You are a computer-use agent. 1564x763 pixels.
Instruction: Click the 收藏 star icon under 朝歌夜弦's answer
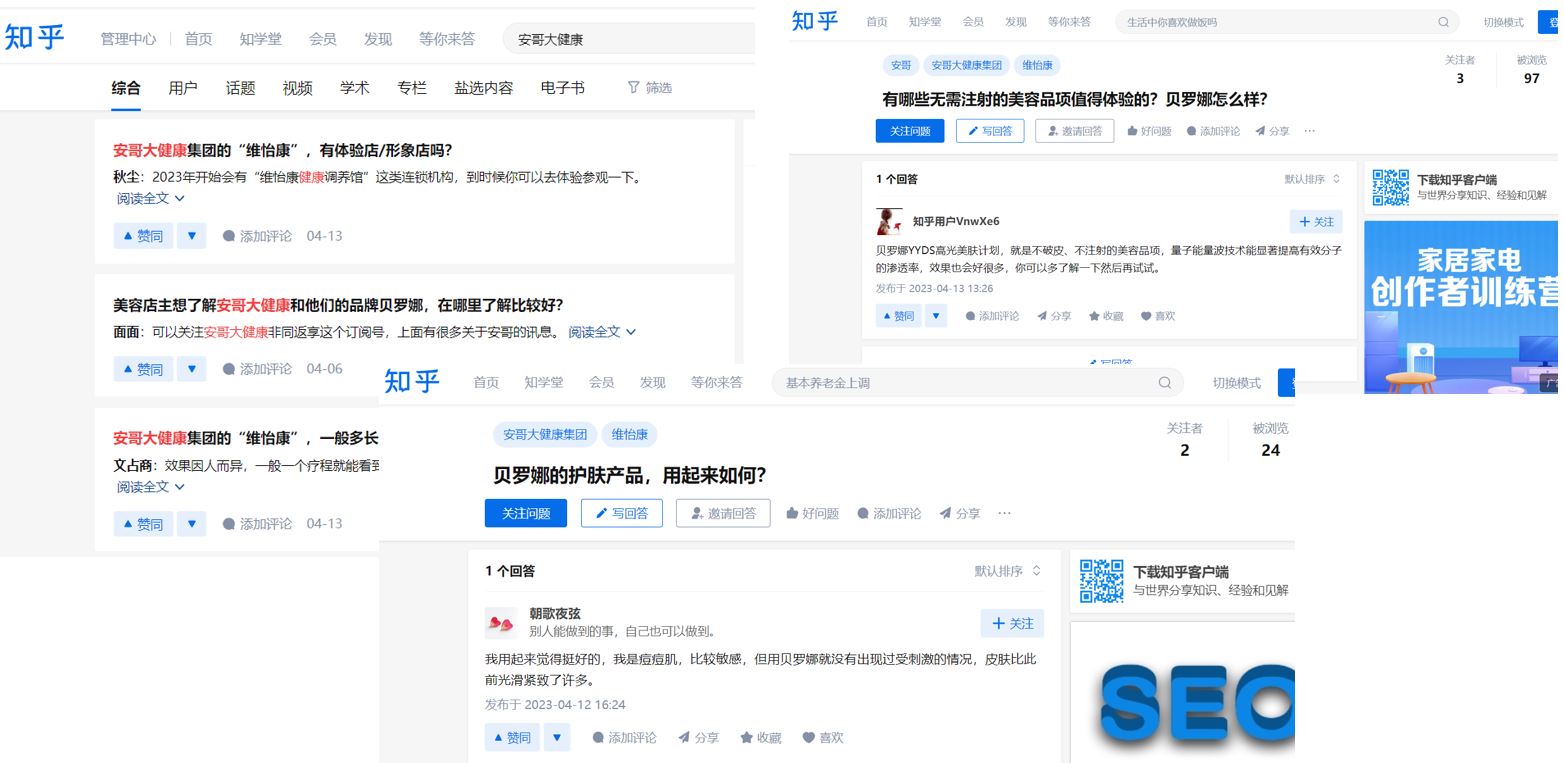[x=746, y=738]
